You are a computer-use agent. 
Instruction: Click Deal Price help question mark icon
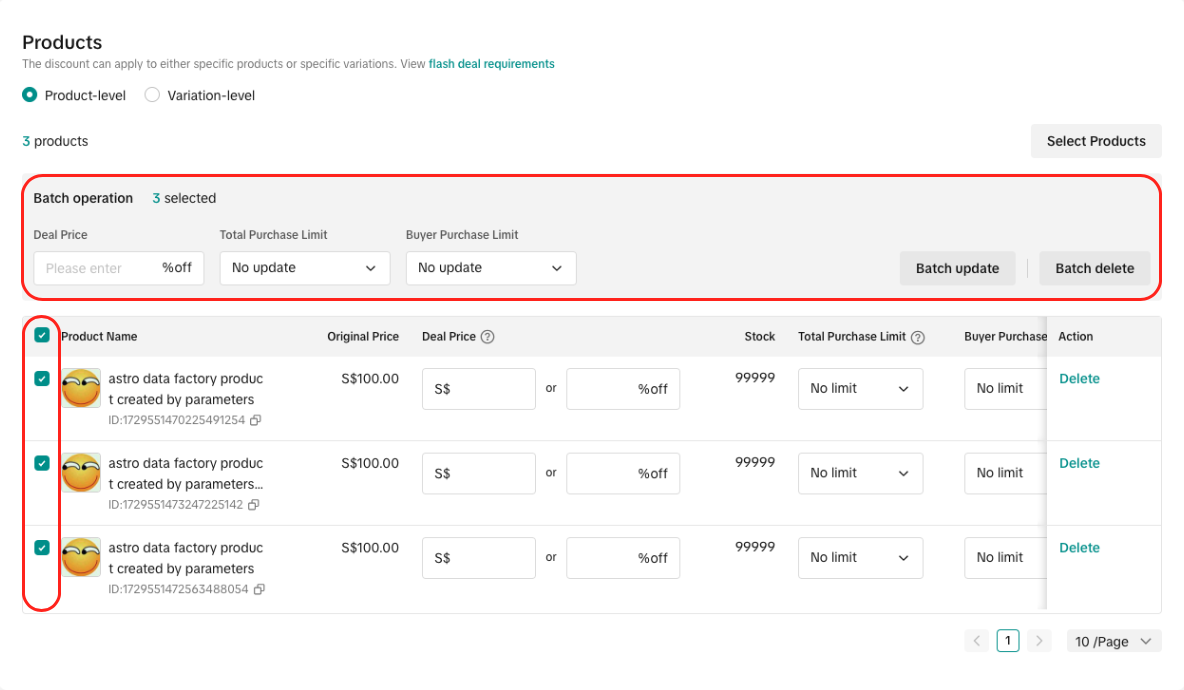tap(488, 337)
